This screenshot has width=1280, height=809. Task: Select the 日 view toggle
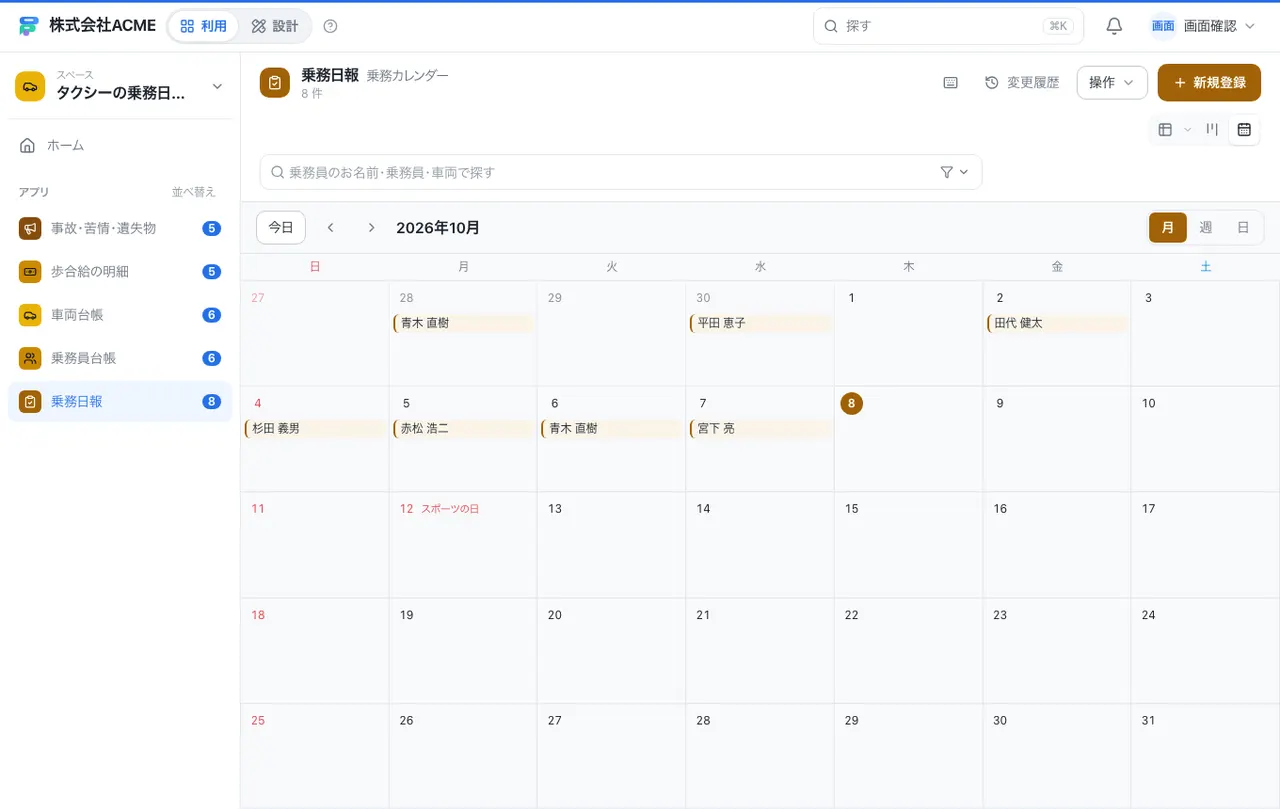[1243, 228]
